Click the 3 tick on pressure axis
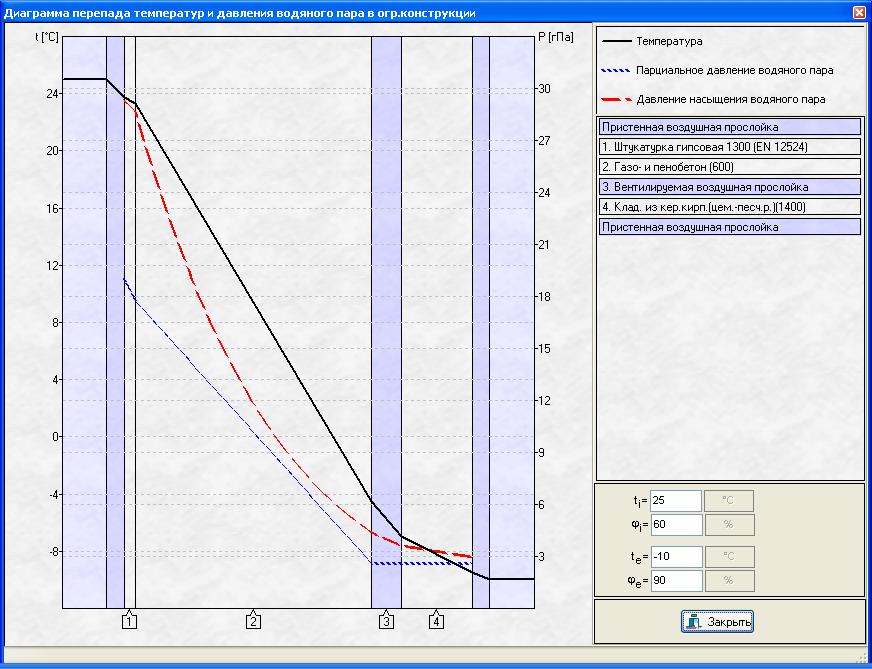This screenshot has width=872, height=669. [541, 556]
